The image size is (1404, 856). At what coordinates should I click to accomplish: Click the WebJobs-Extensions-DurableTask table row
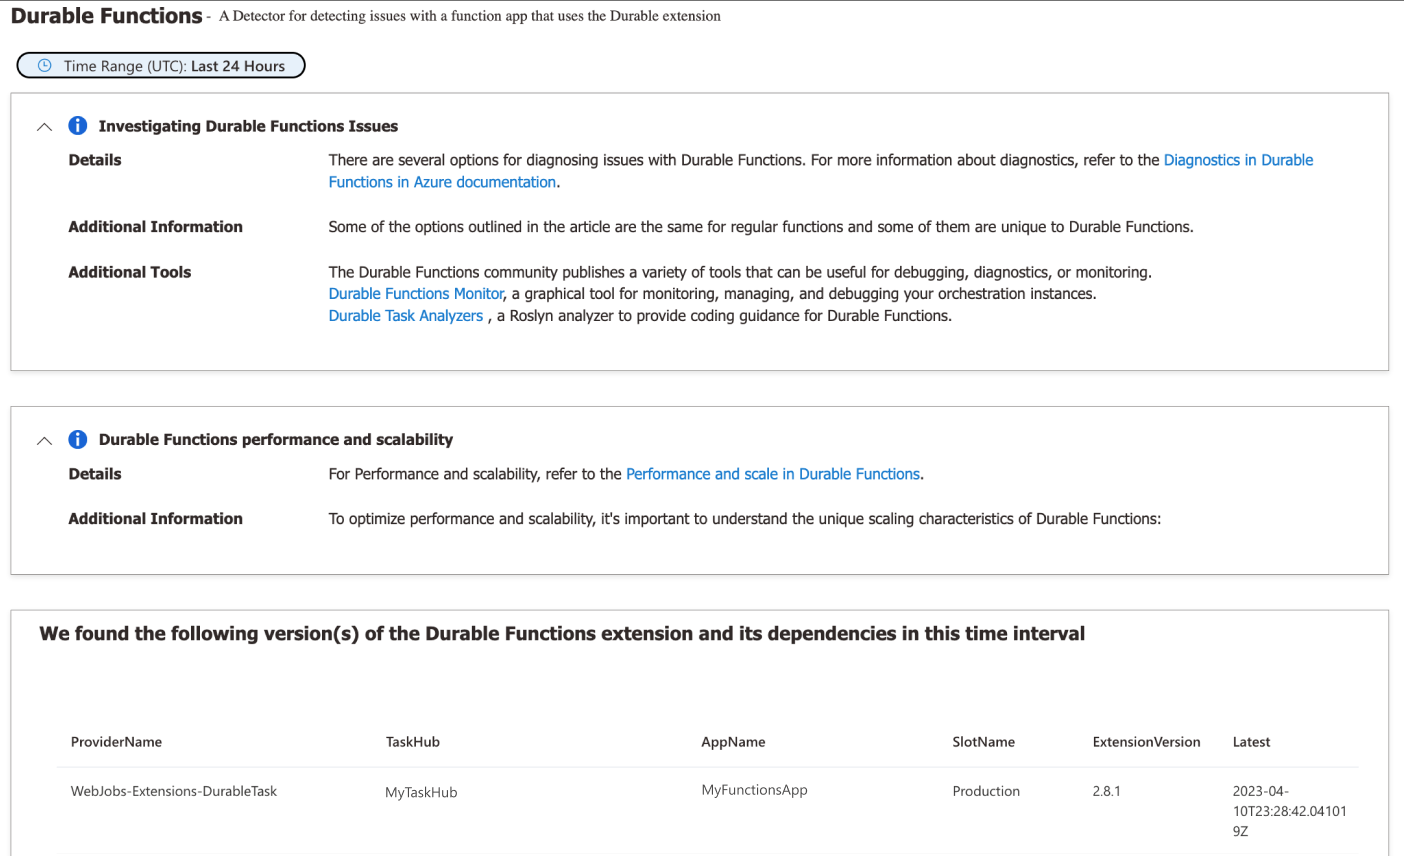(x=173, y=790)
